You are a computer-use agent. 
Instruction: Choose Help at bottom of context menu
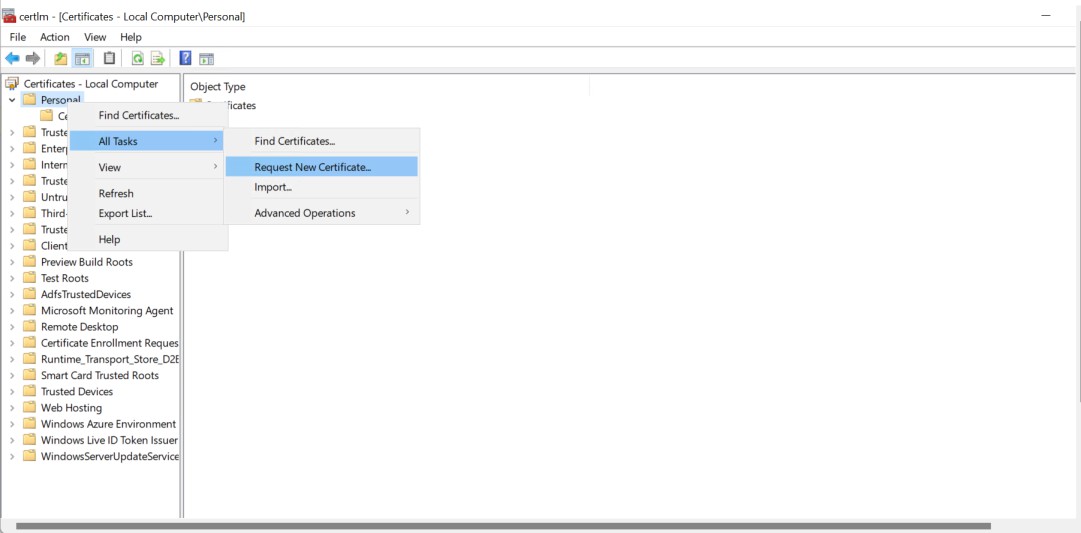[x=148, y=239]
